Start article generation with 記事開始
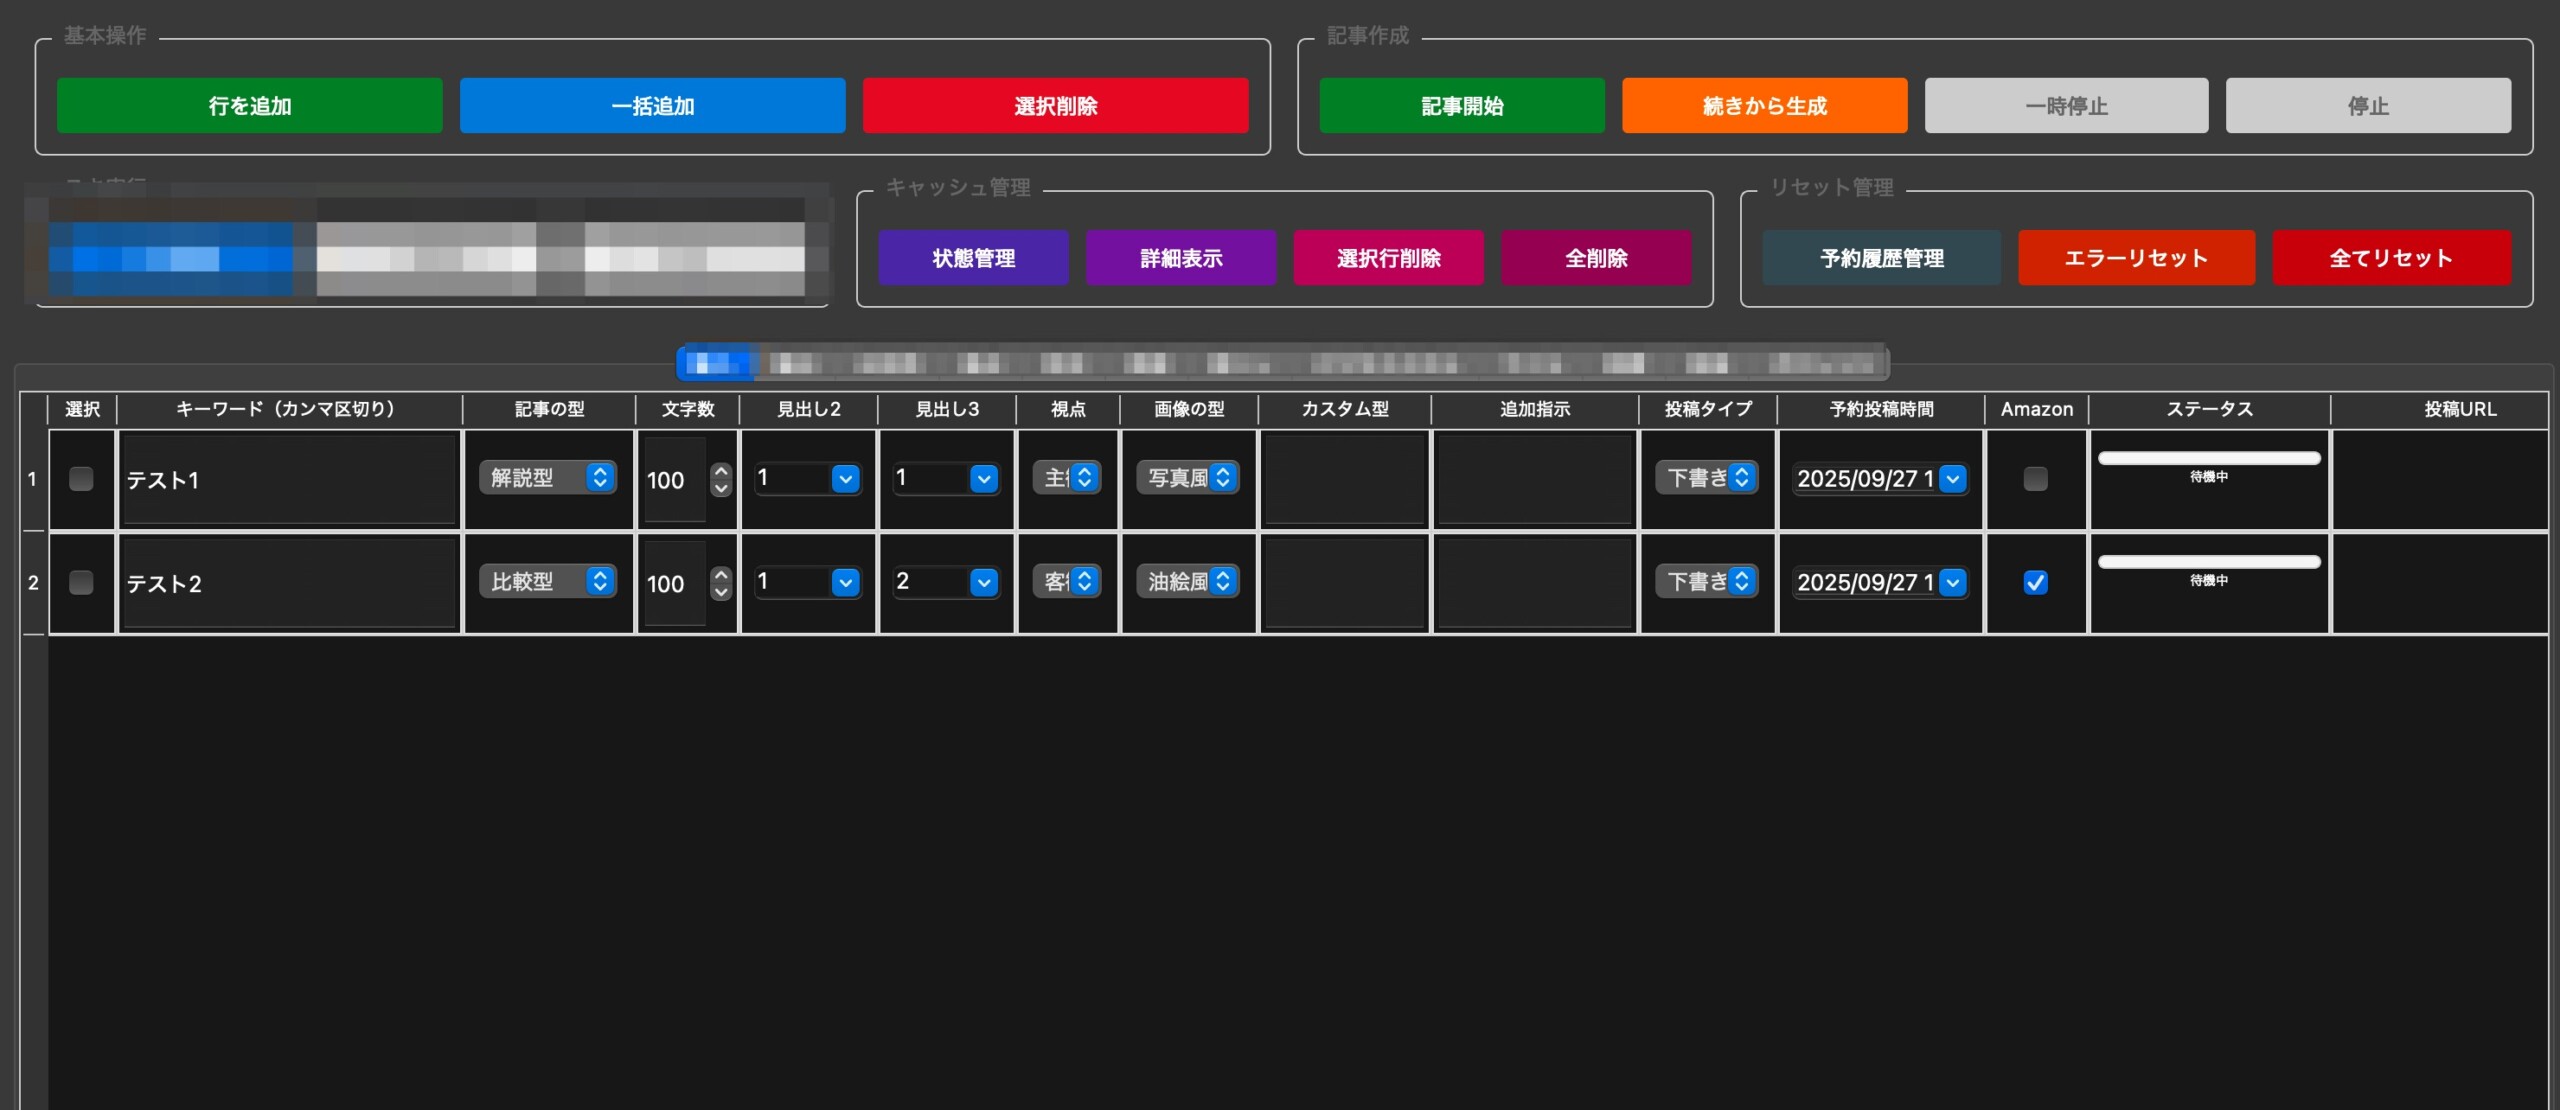 point(1460,105)
